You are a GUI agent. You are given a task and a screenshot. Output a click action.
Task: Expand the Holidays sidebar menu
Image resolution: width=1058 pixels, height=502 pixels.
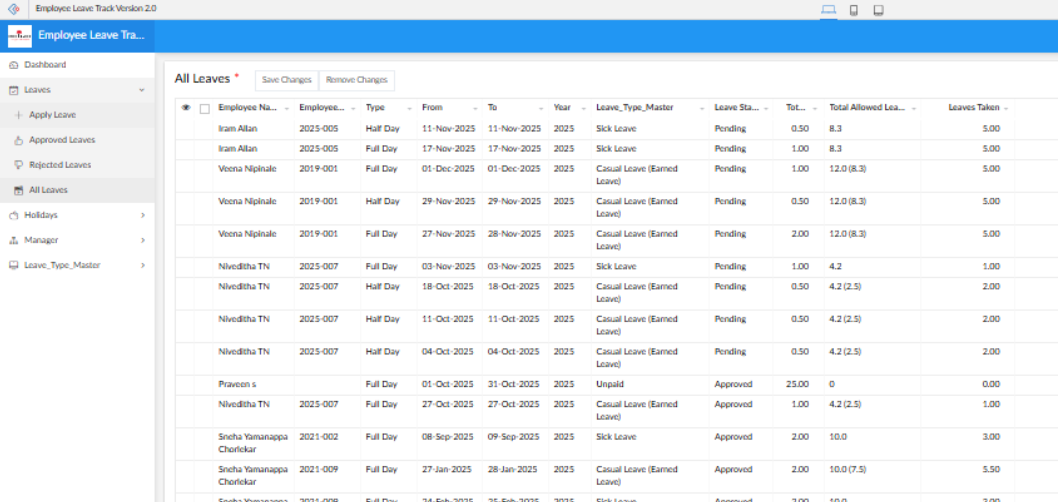(142, 215)
